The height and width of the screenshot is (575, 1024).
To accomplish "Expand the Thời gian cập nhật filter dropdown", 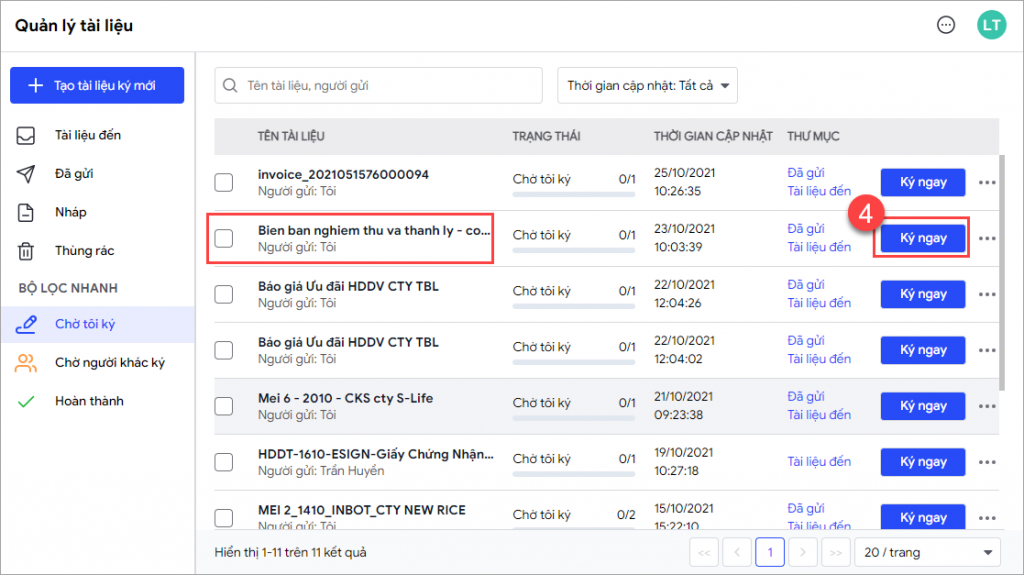I will (647, 86).
